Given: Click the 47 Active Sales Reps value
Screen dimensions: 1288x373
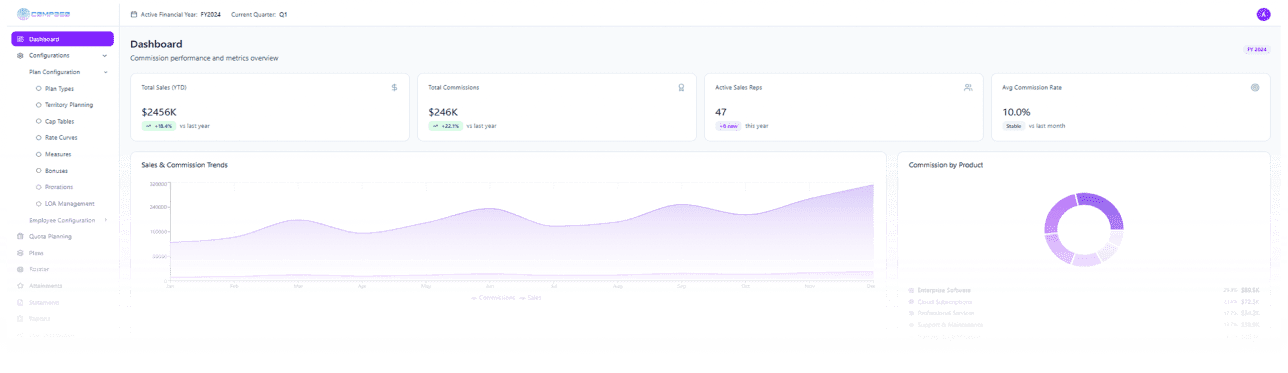Looking at the screenshot, I should pyautogui.click(x=721, y=112).
